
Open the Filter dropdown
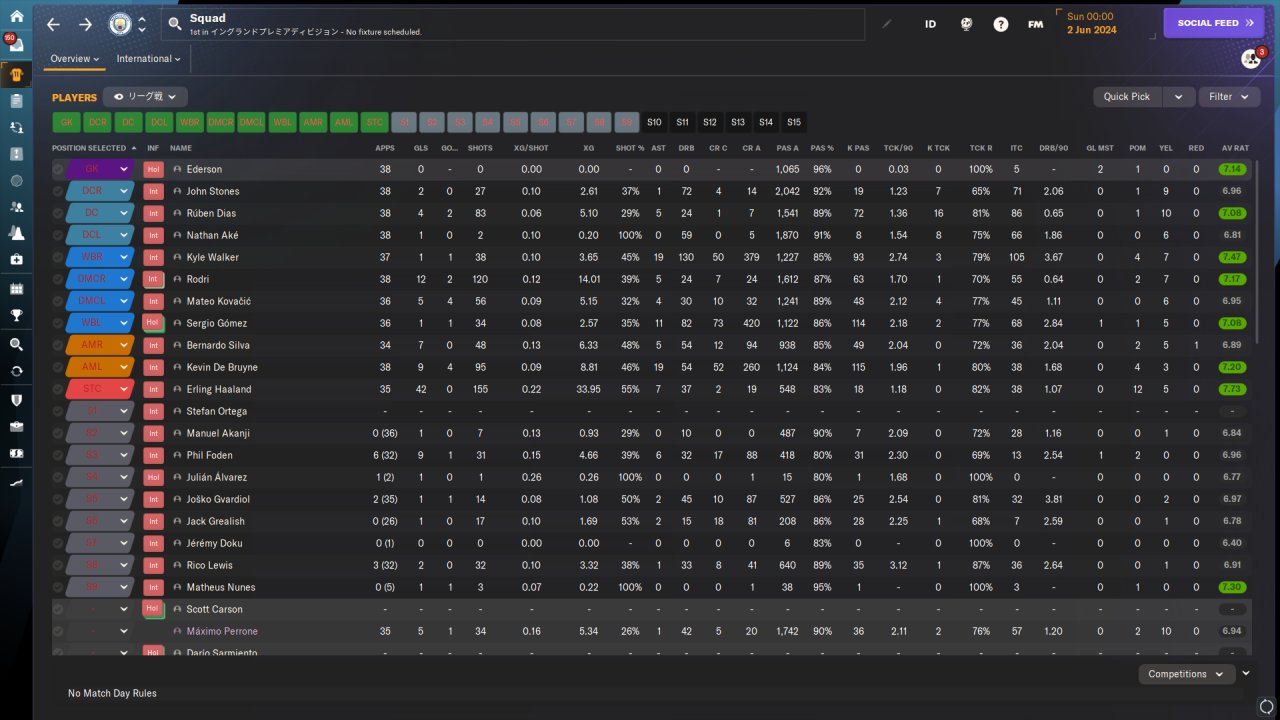(1229, 97)
